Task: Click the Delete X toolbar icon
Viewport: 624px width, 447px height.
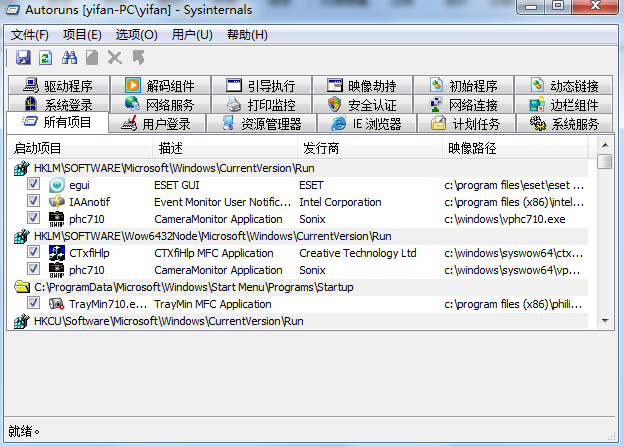Action: 115,58
